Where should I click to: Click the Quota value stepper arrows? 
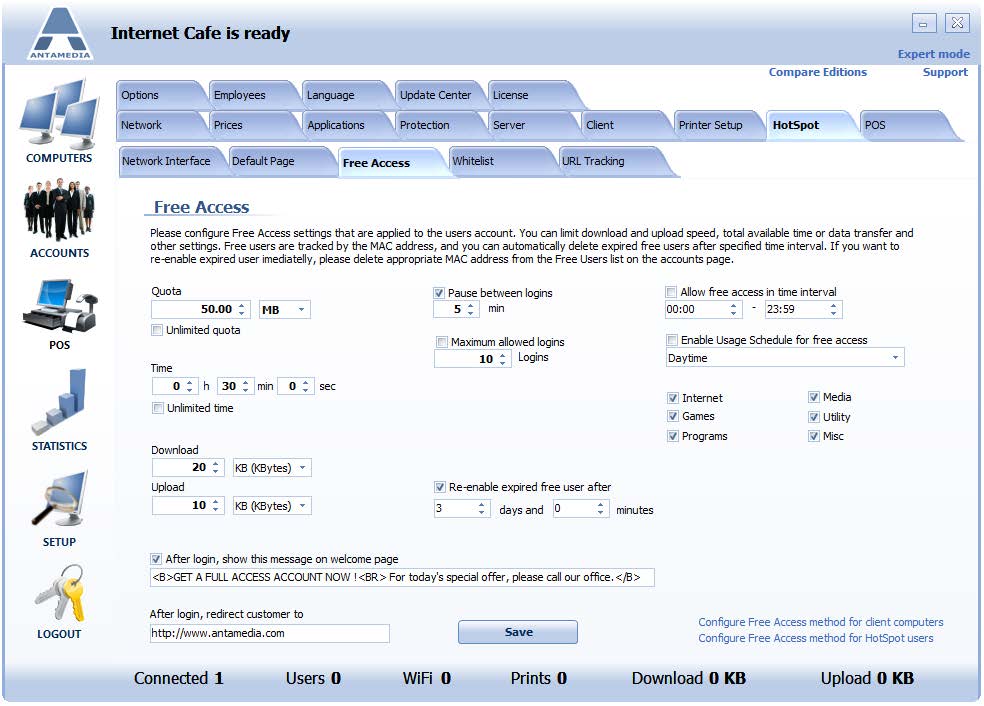click(242, 309)
